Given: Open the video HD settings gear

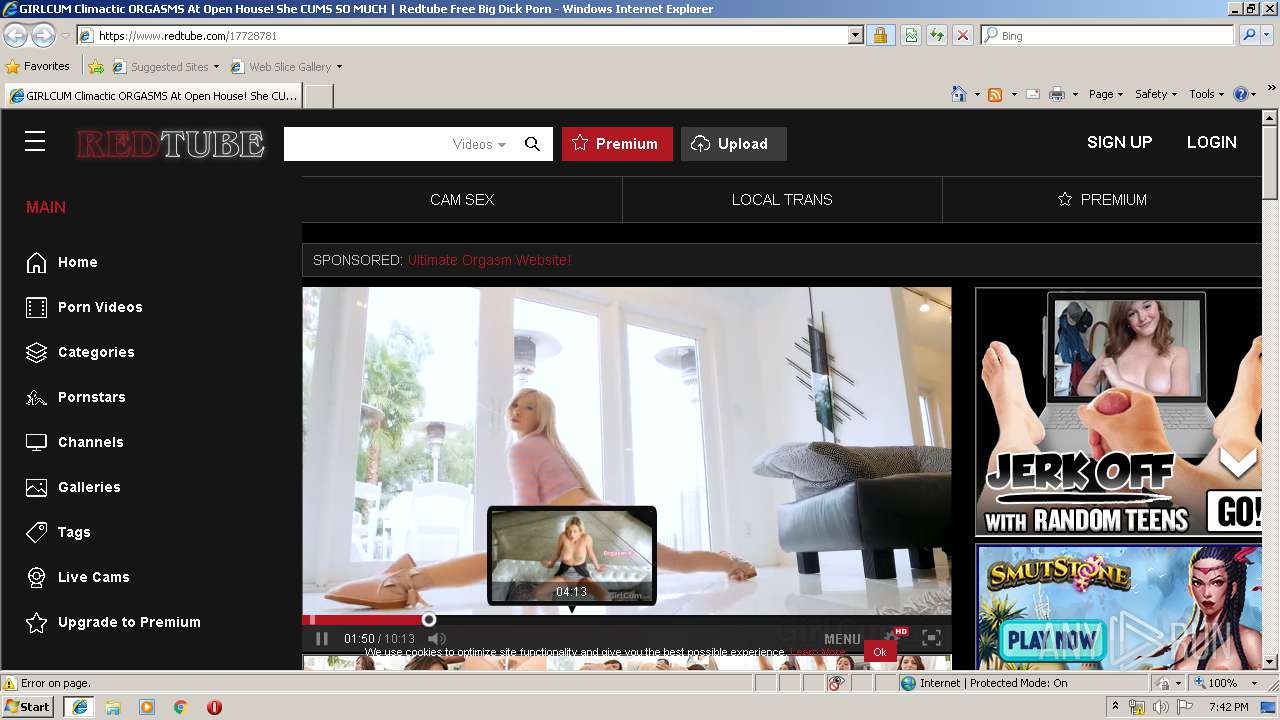Looking at the screenshot, I should [894, 636].
